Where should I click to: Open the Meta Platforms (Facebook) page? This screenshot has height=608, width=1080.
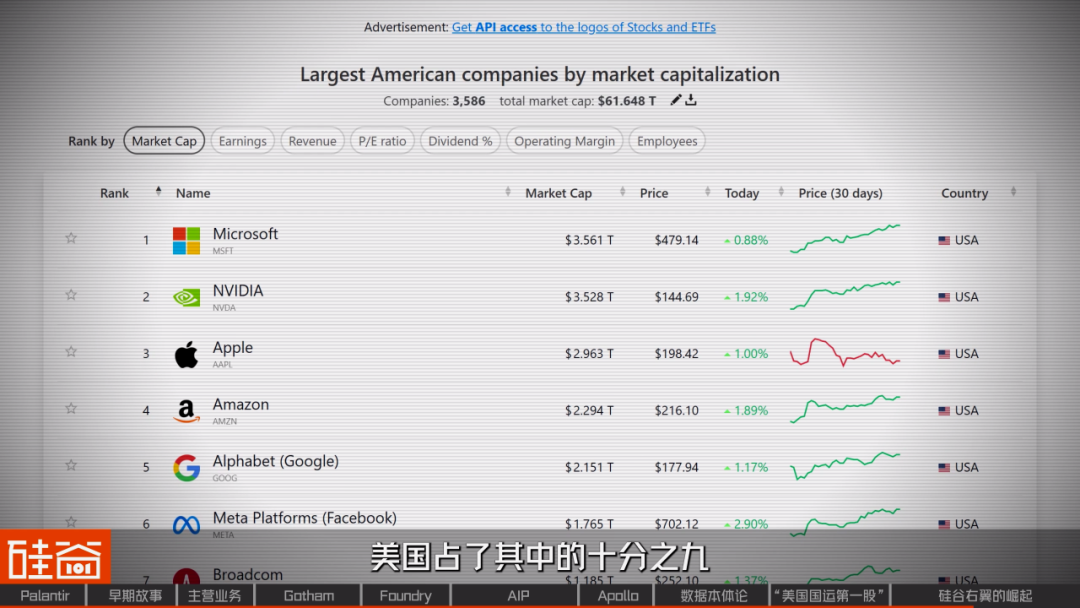coord(304,518)
